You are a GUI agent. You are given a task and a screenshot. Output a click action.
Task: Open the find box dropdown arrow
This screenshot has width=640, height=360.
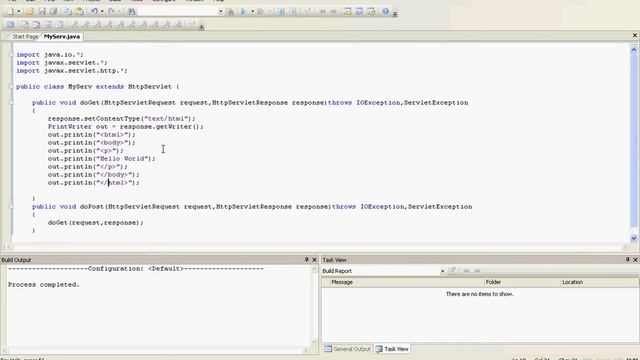(220, 11)
